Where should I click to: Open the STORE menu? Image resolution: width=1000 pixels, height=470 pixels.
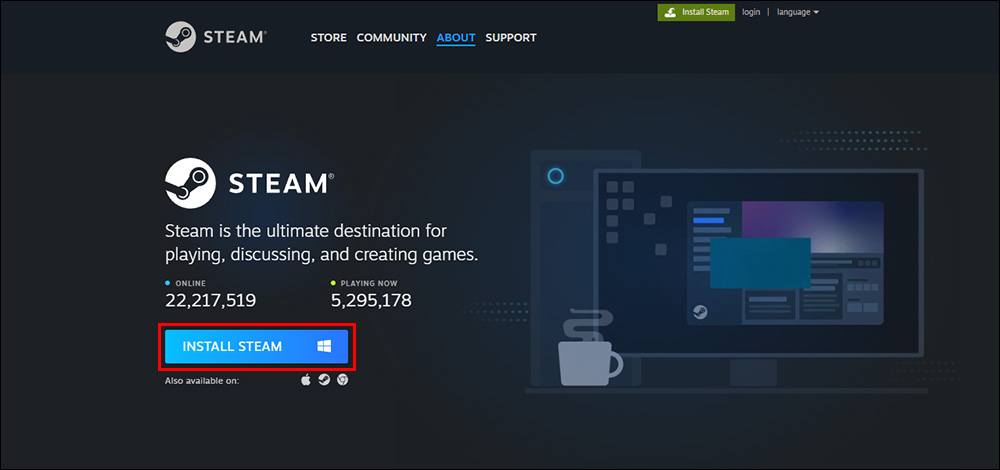[328, 38]
